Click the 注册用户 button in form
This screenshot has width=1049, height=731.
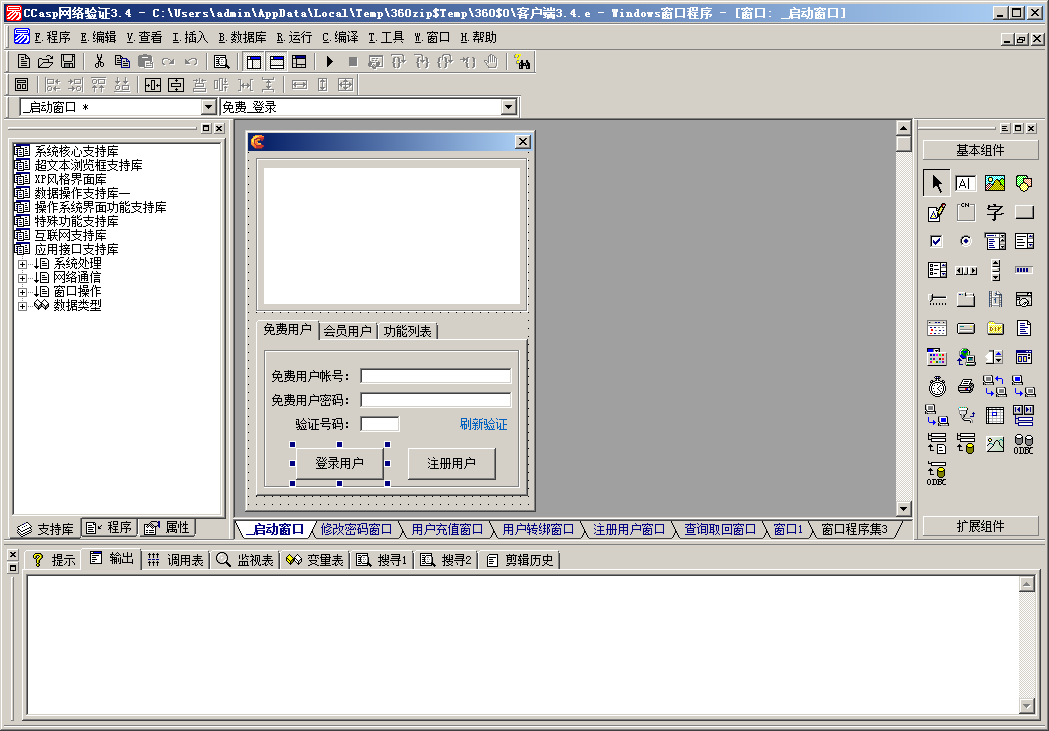[451, 464]
